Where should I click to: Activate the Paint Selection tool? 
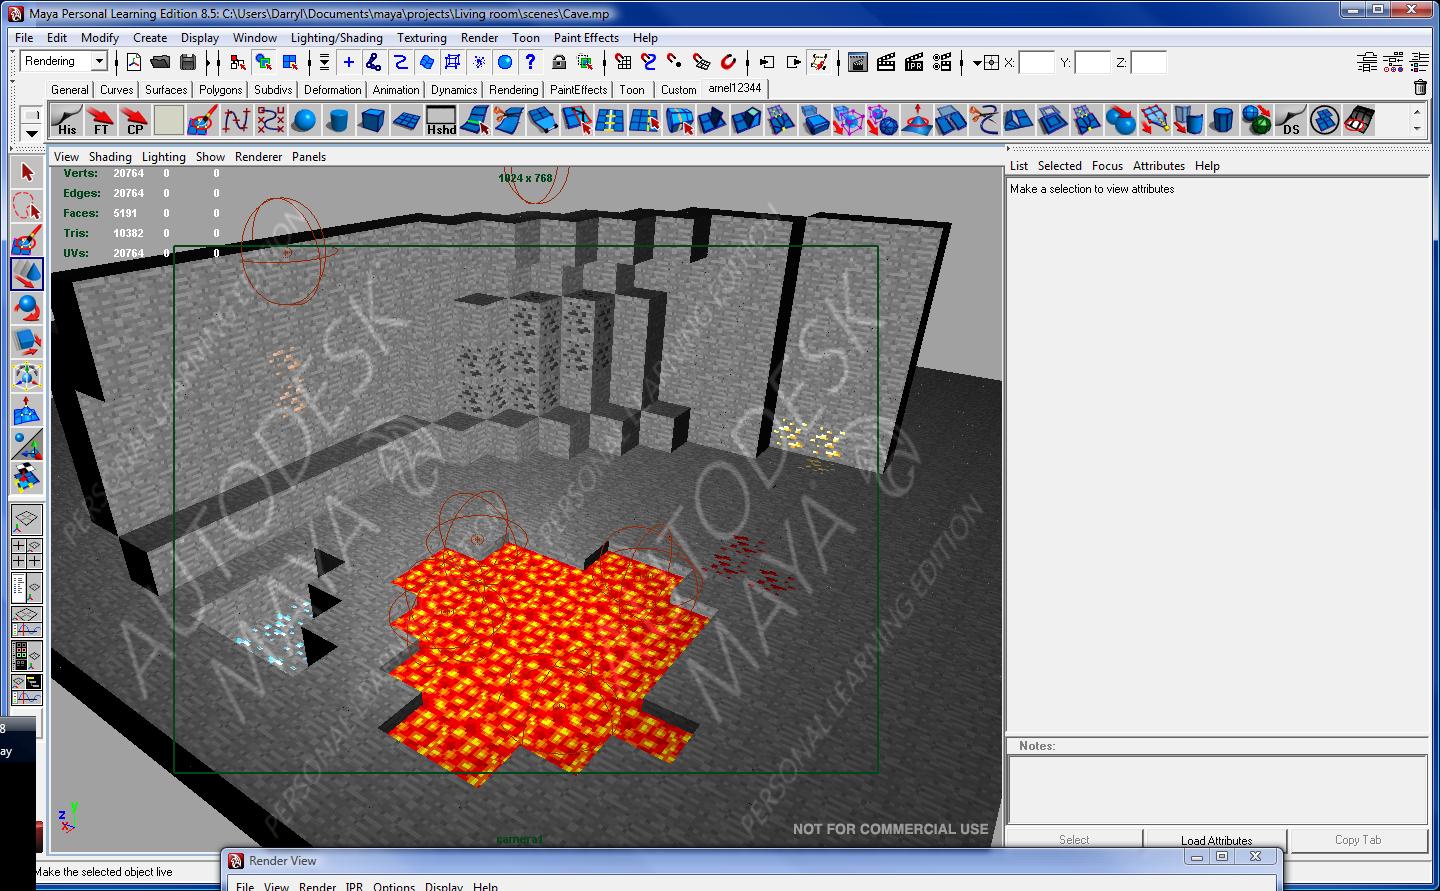point(27,241)
